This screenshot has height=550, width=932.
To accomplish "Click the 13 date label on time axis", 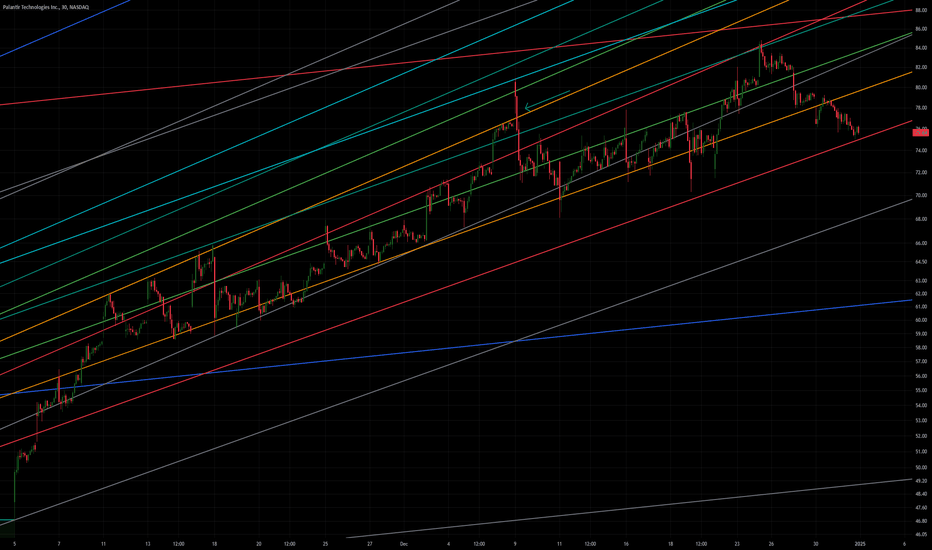I will [147, 544].
